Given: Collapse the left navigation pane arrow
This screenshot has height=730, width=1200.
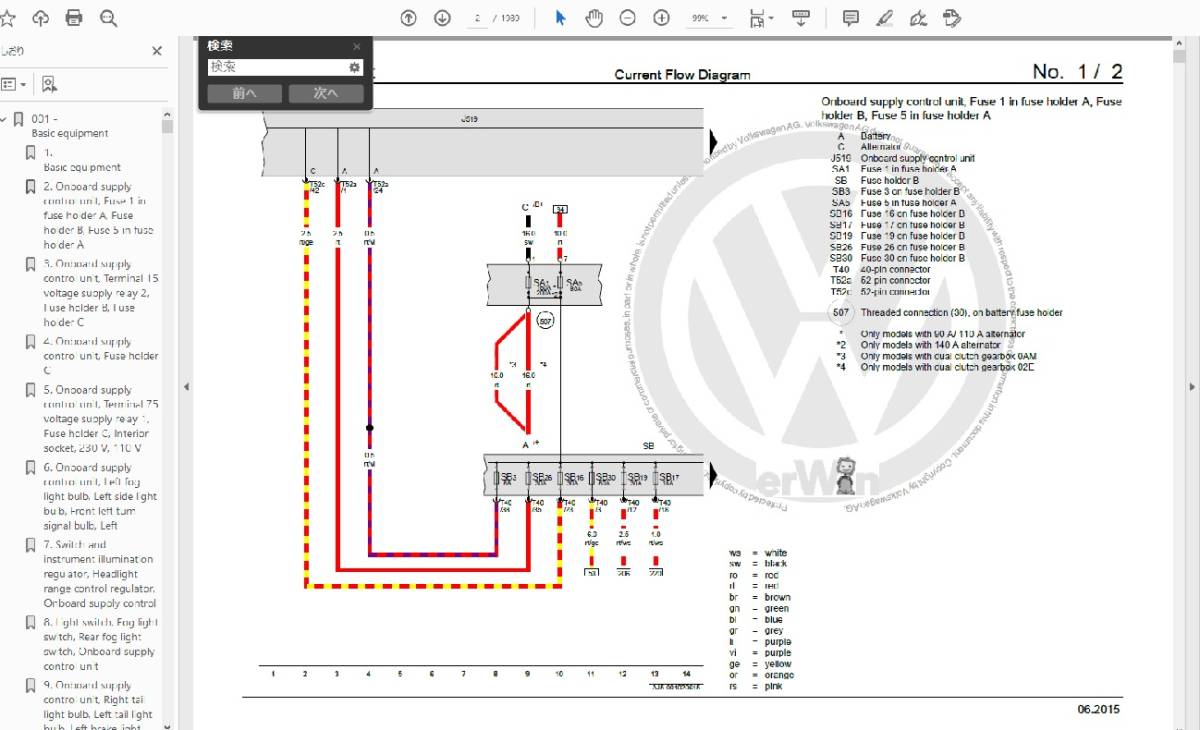Looking at the screenshot, I should [185, 387].
